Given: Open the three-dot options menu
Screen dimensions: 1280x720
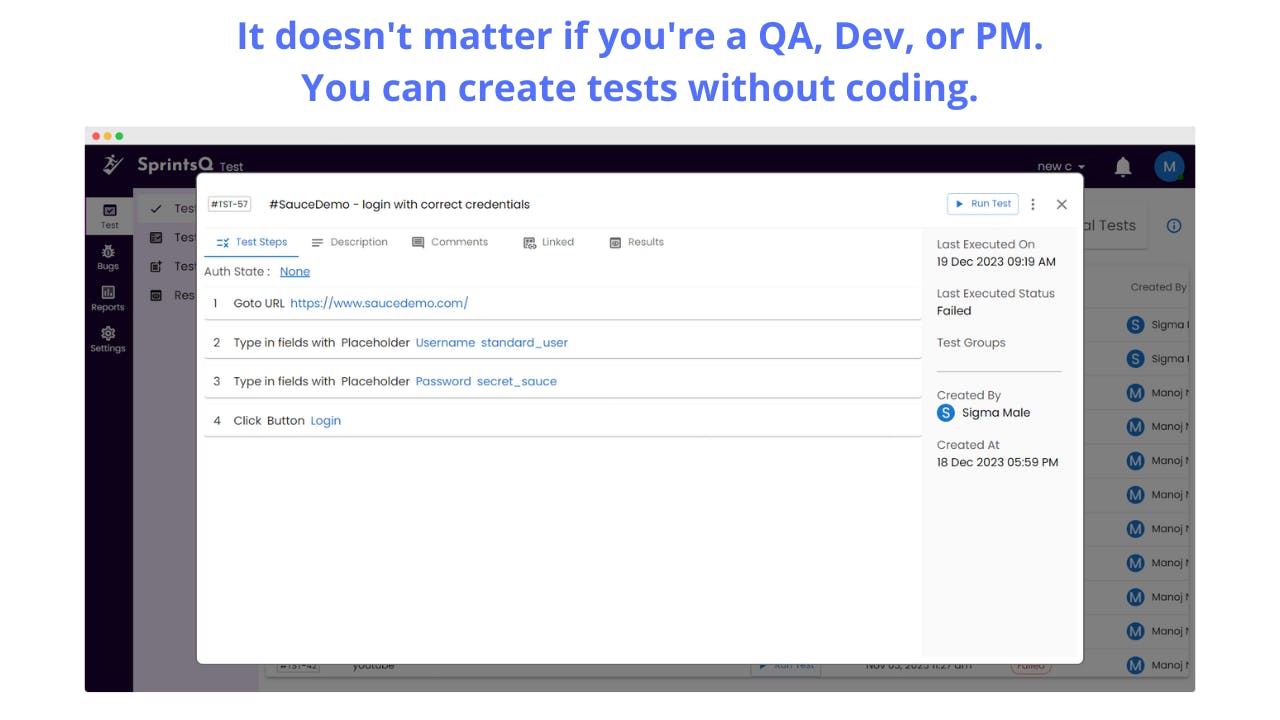Looking at the screenshot, I should pyautogui.click(x=1033, y=204).
